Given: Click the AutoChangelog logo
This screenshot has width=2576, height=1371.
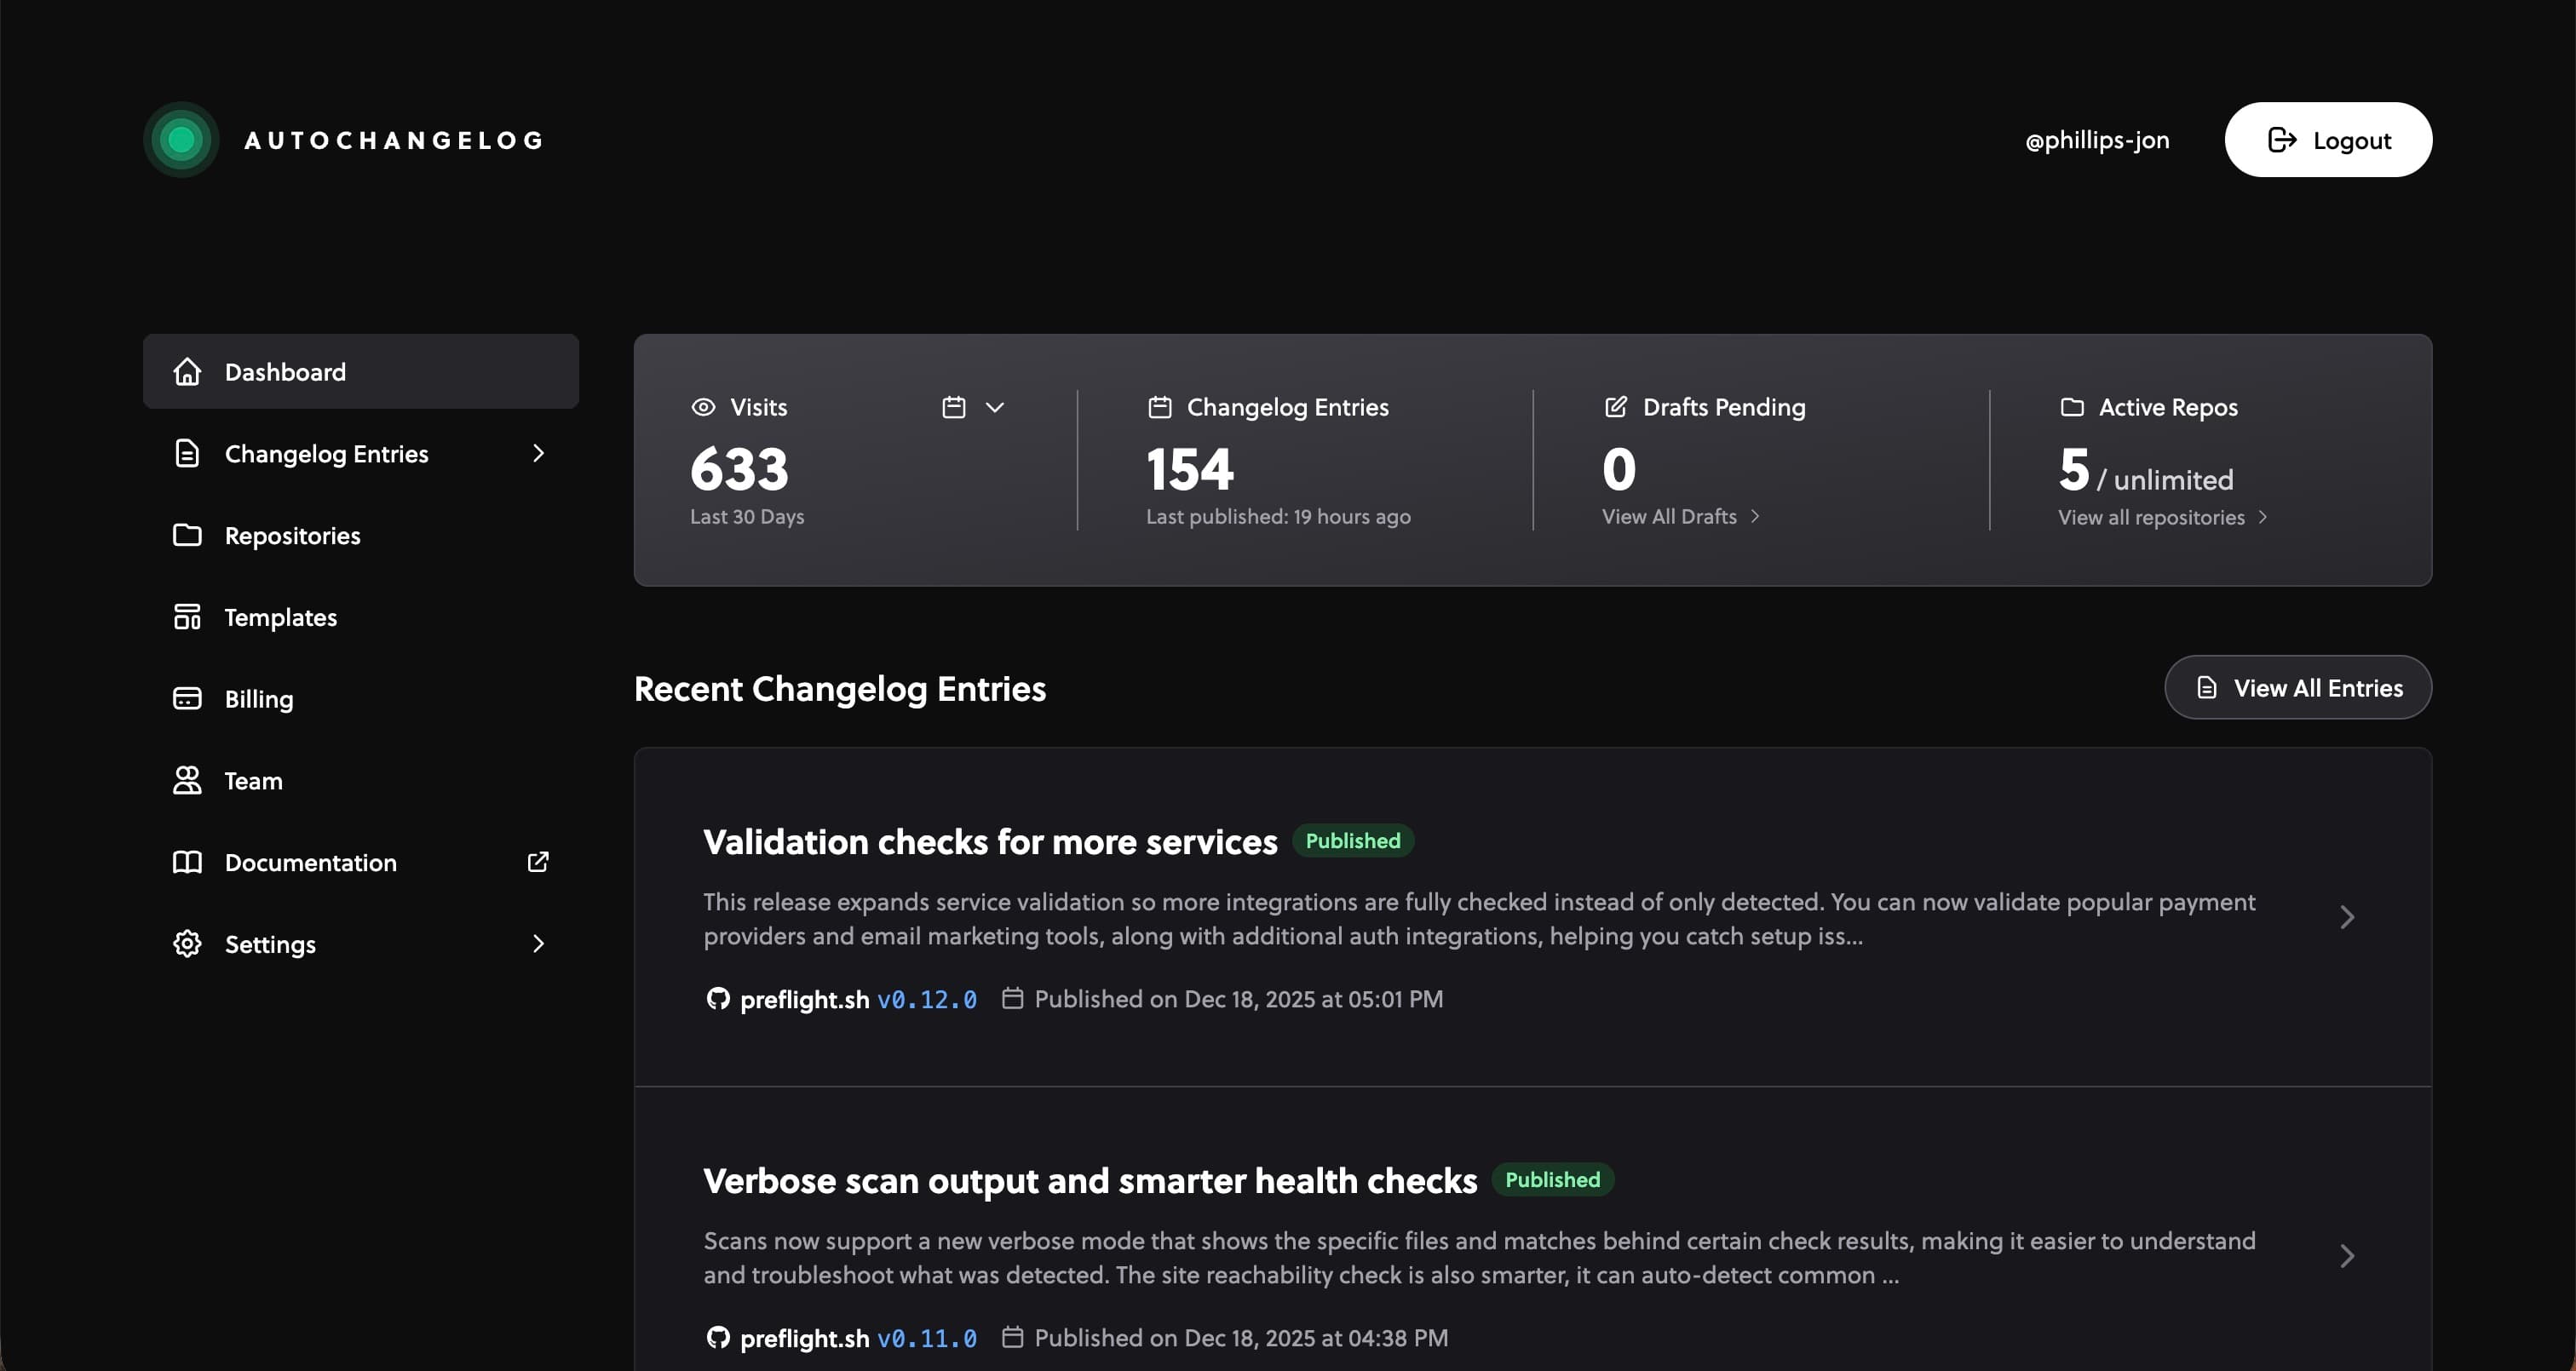Looking at the screenshot, I should pos(181,139).
